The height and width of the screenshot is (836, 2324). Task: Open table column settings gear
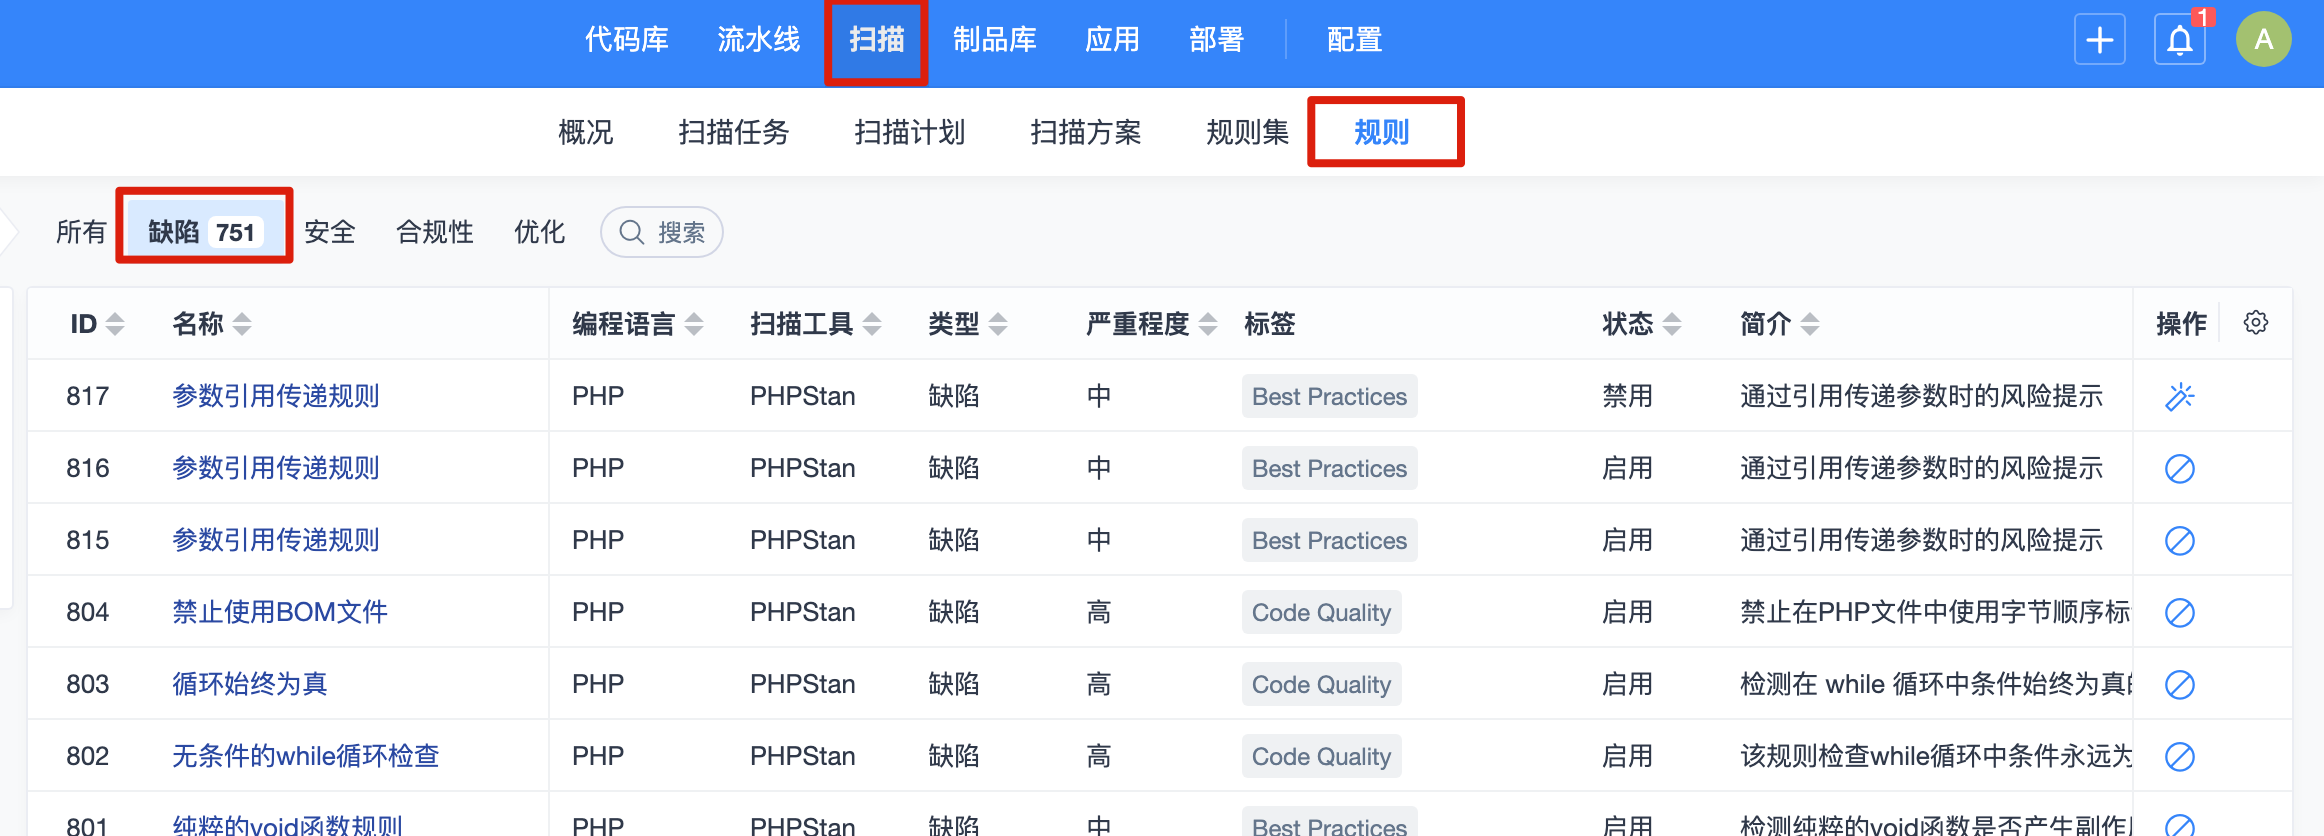(2255, 323)
